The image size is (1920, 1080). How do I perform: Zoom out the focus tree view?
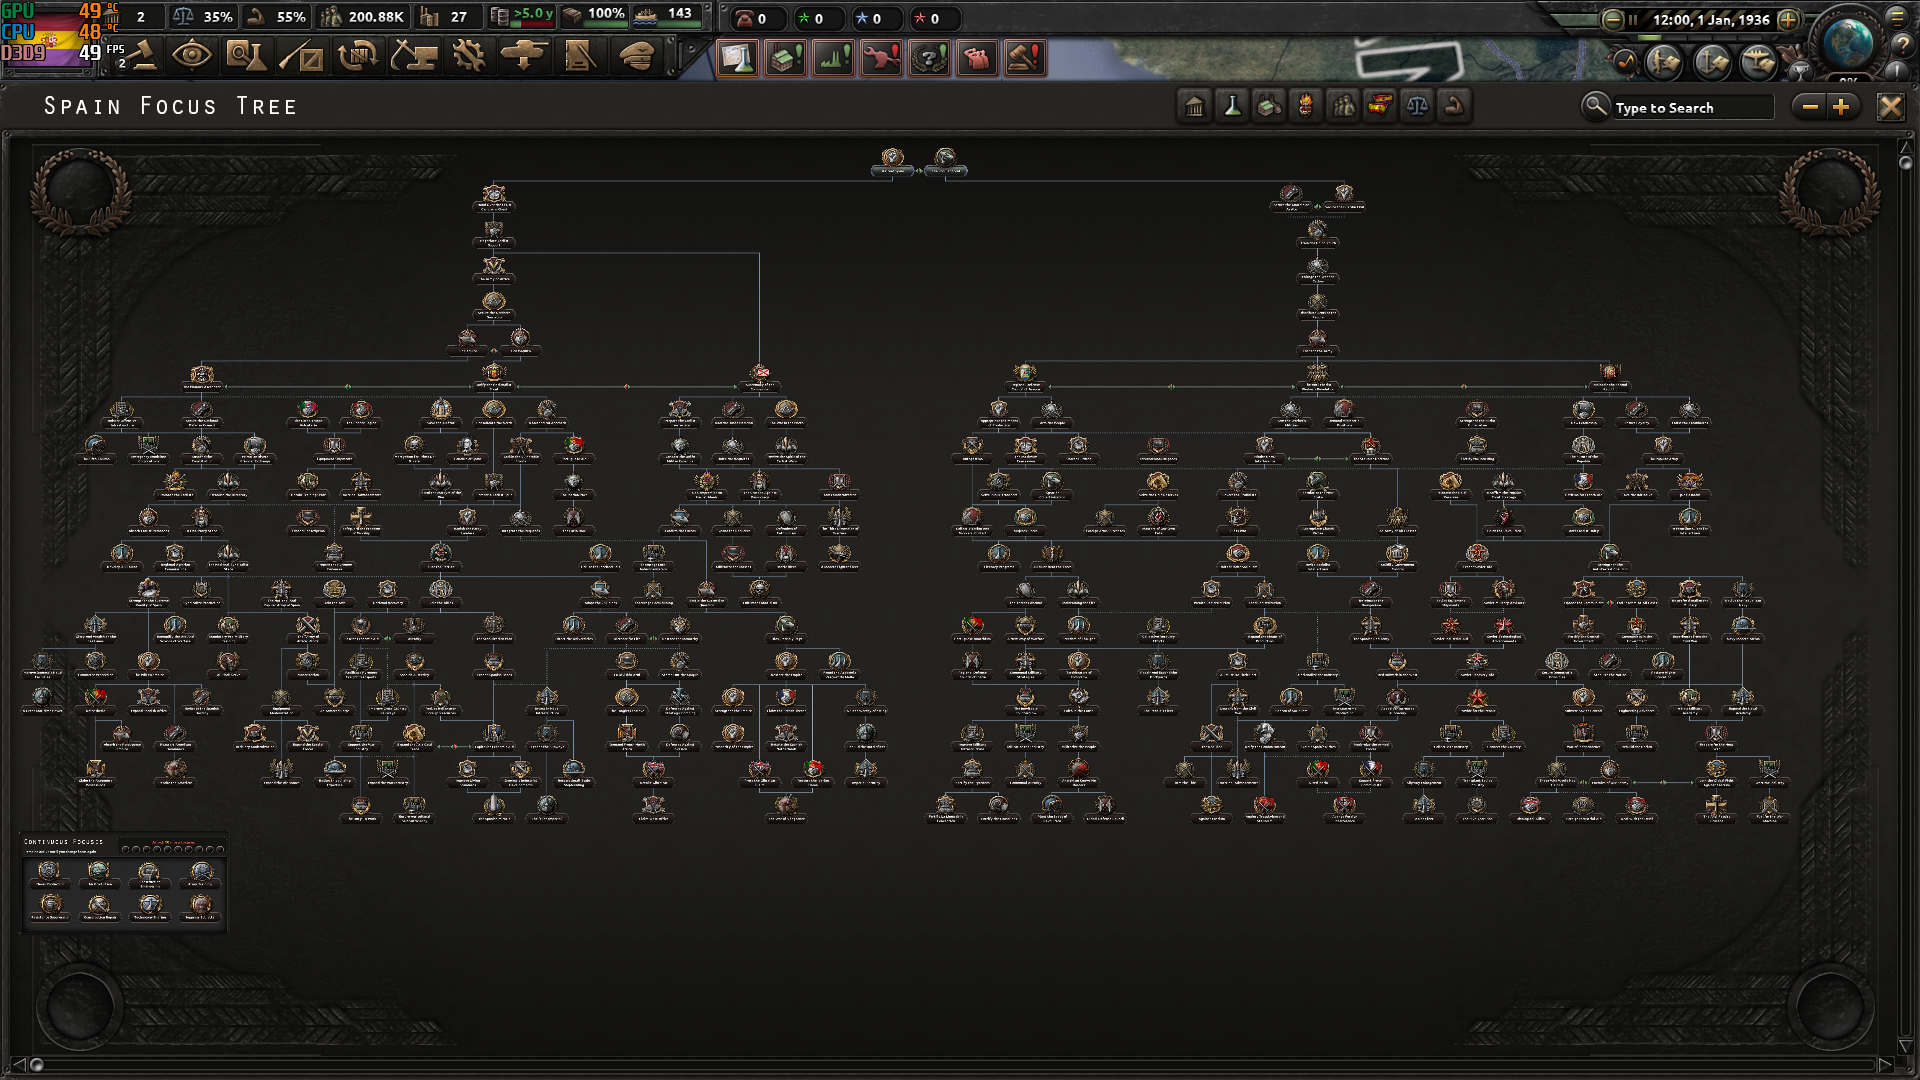pos(1810,107)
